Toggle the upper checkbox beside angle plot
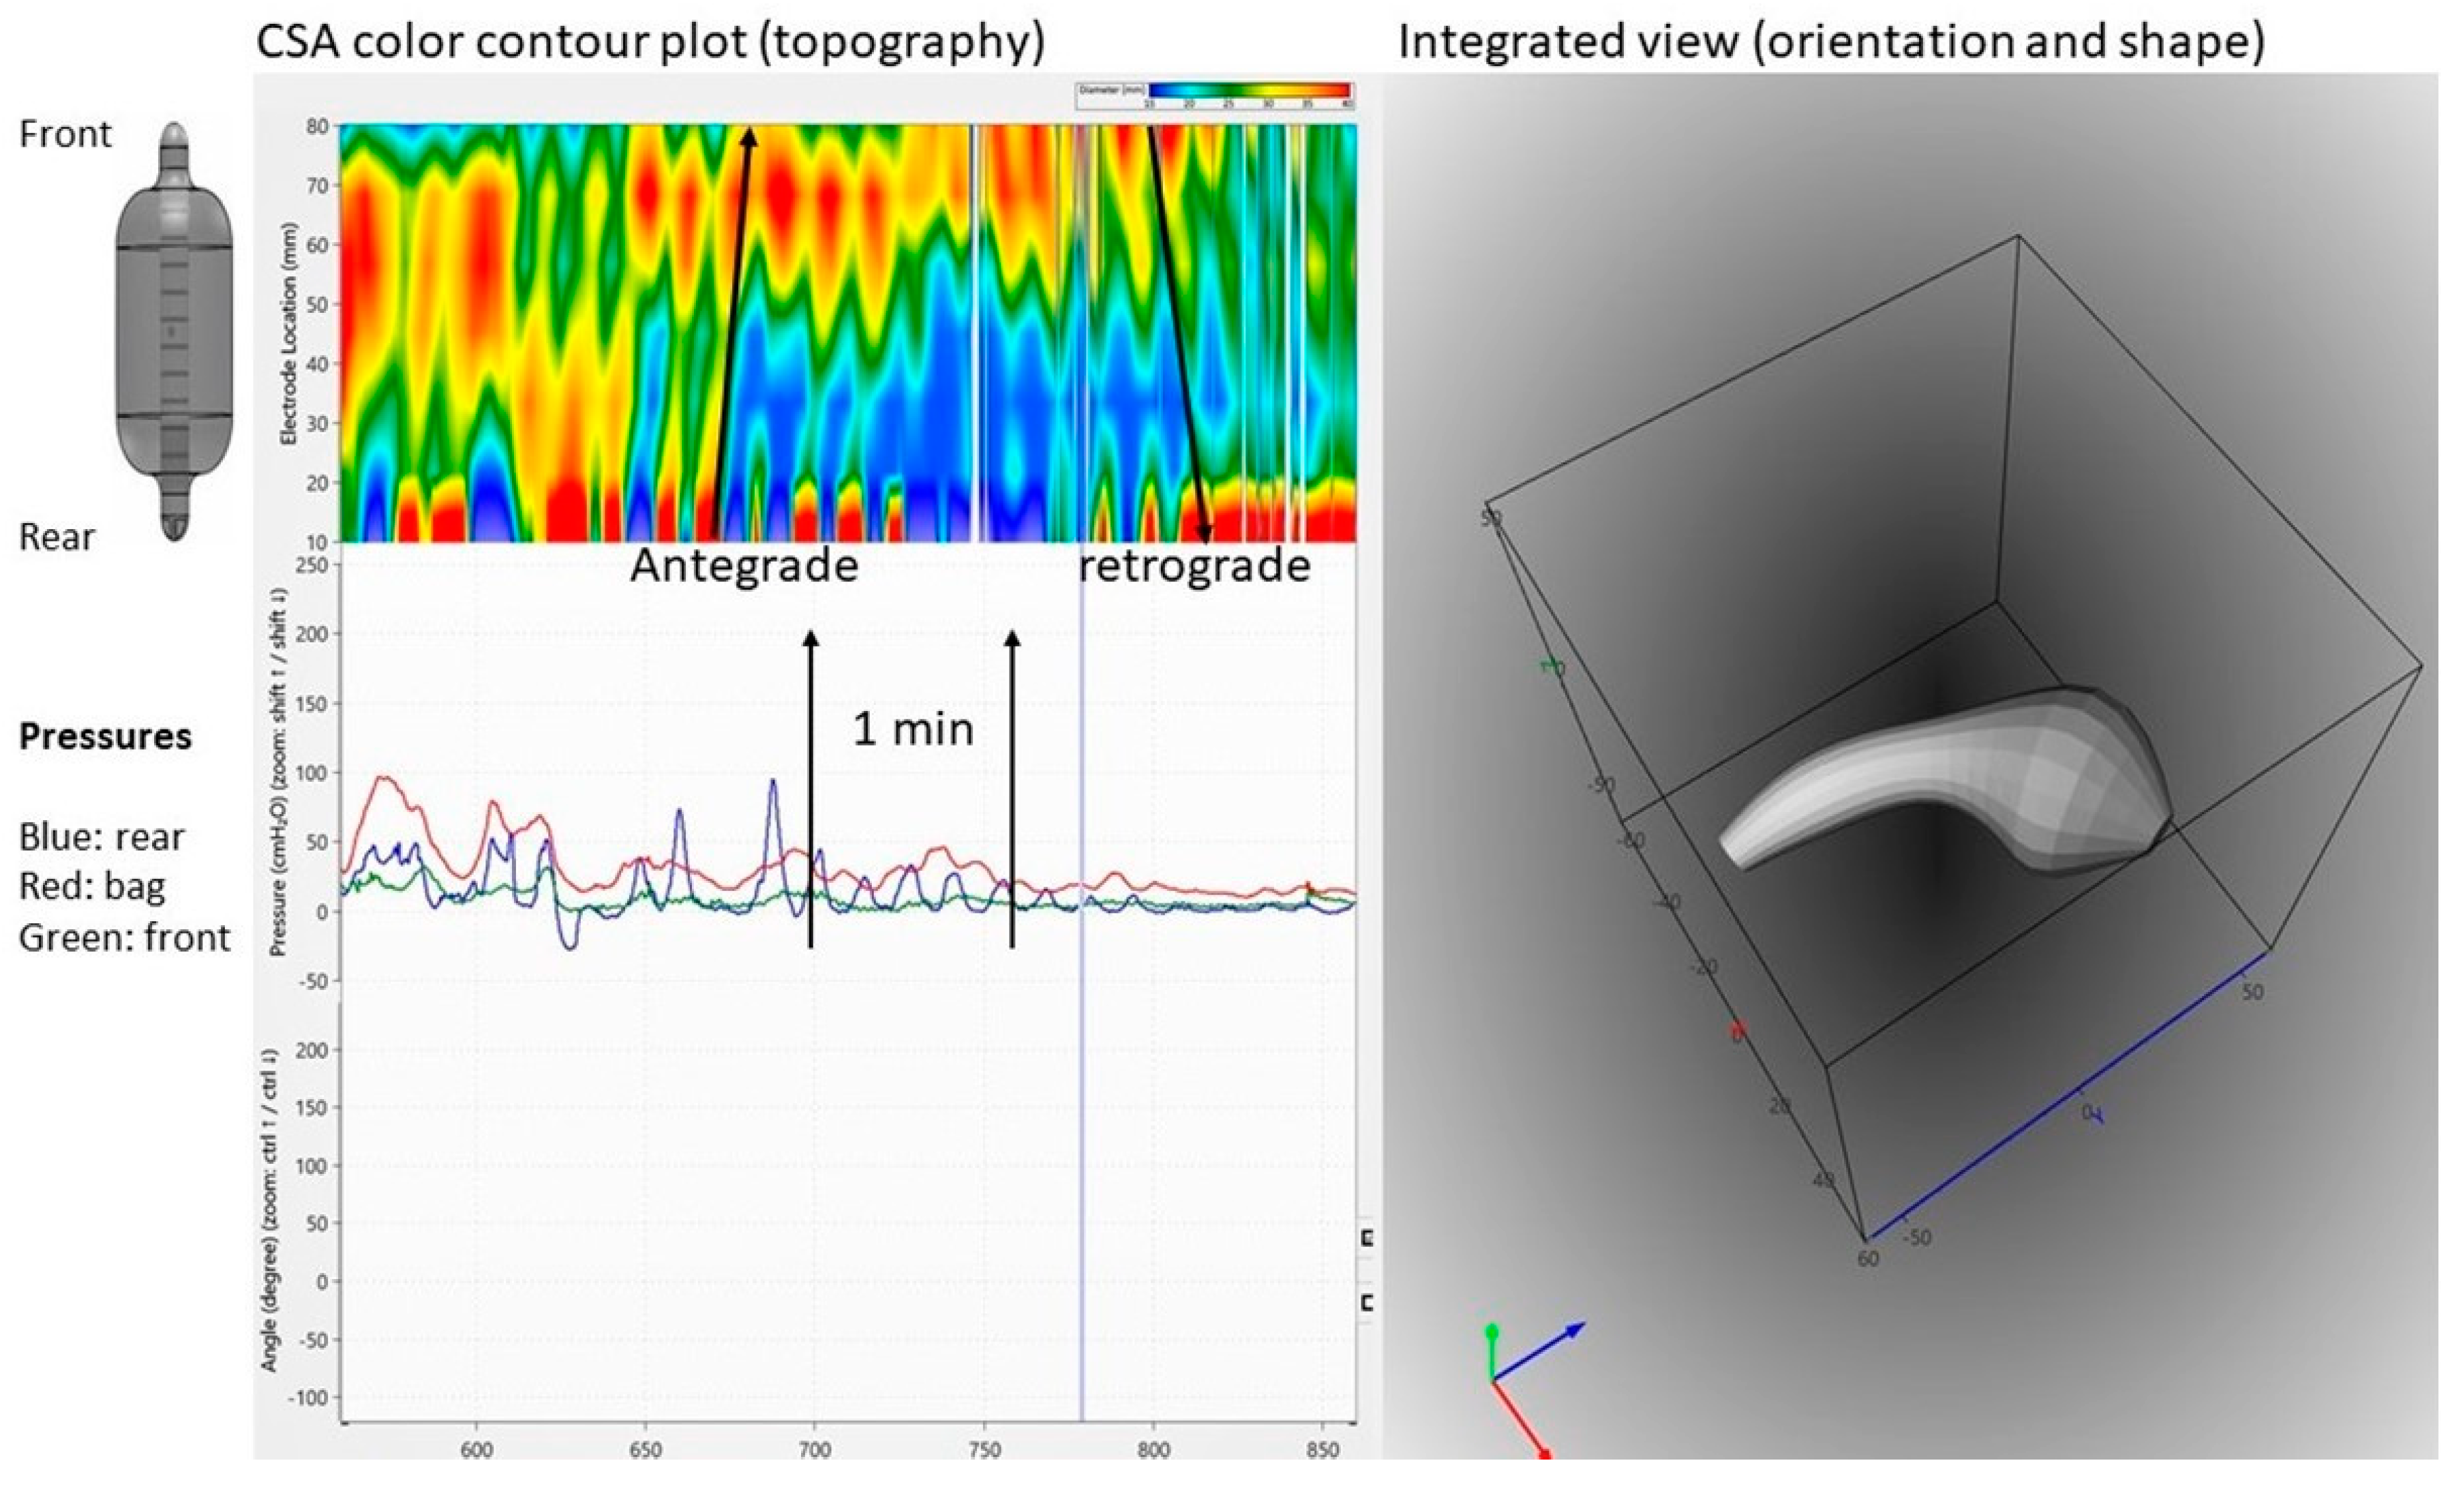The height and width of the screenshot is (1488, 2464). (x=1367, y=1239)
